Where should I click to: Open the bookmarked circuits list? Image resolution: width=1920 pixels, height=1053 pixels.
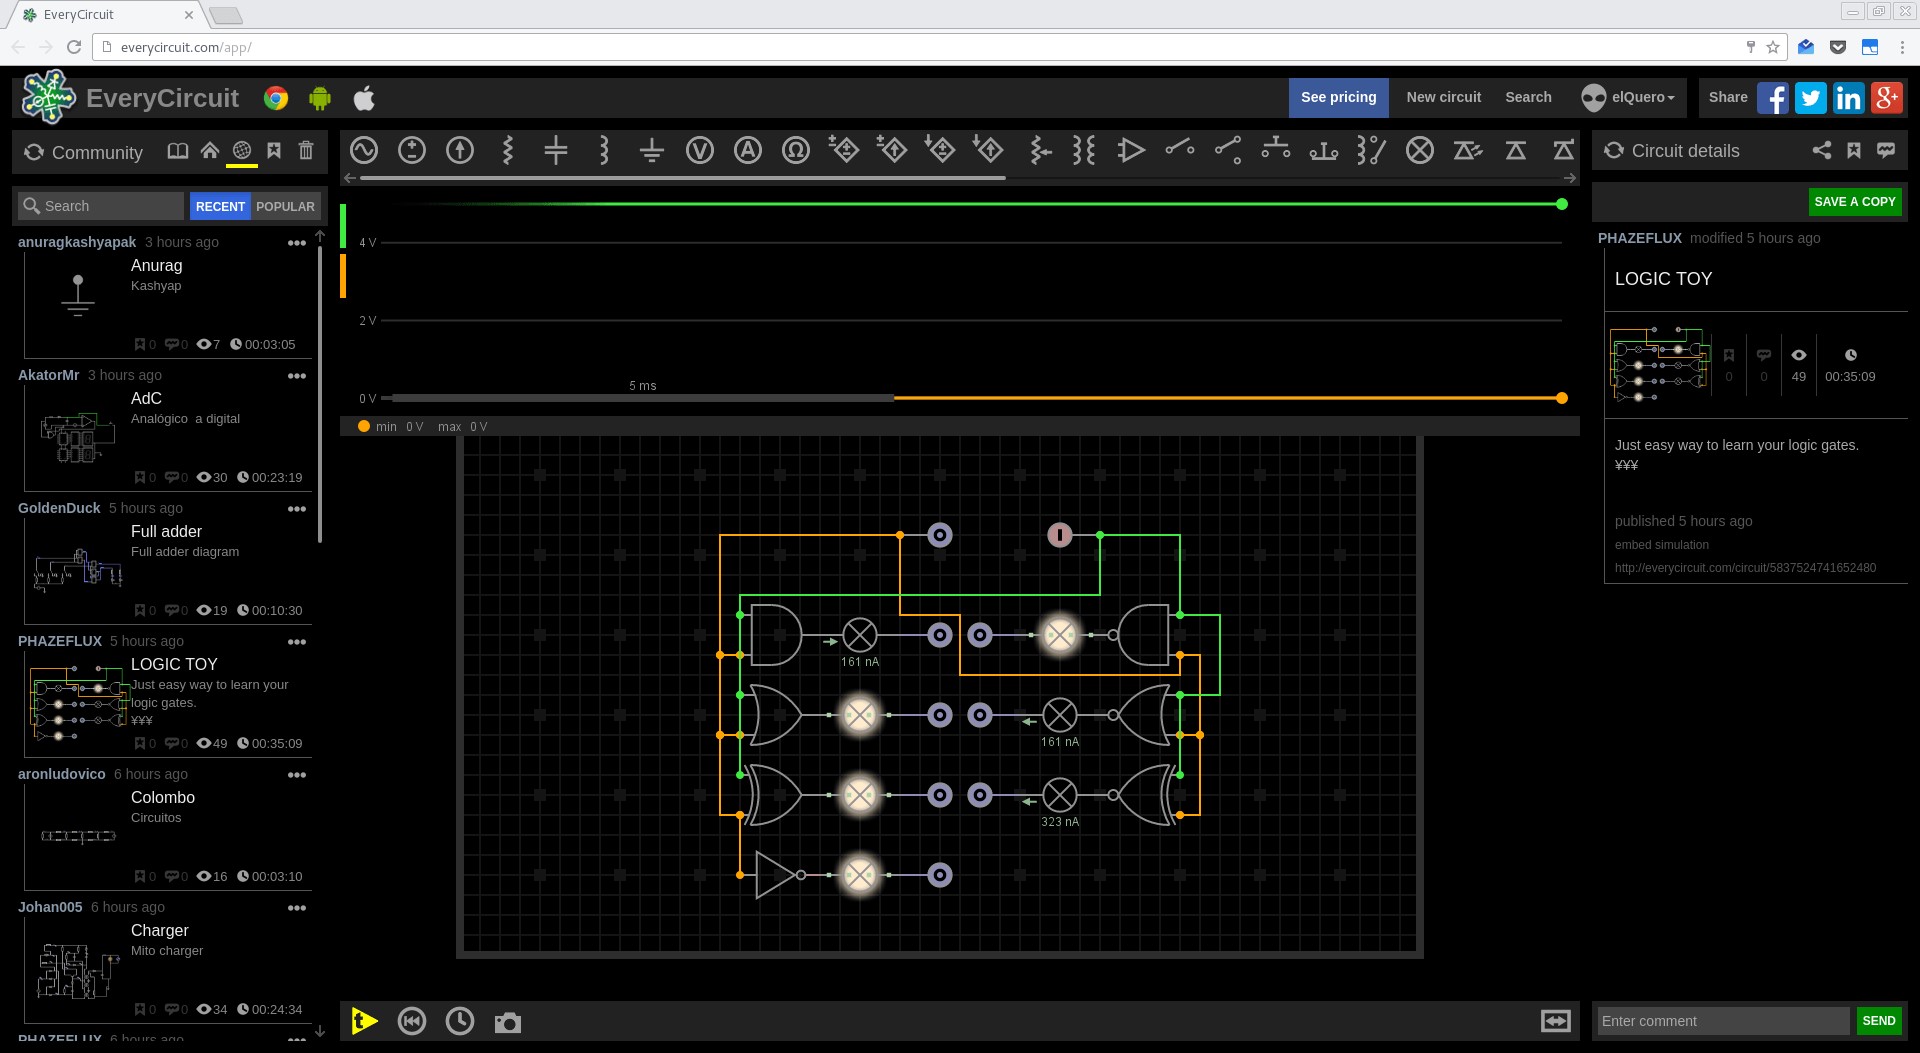pos(274,151)
